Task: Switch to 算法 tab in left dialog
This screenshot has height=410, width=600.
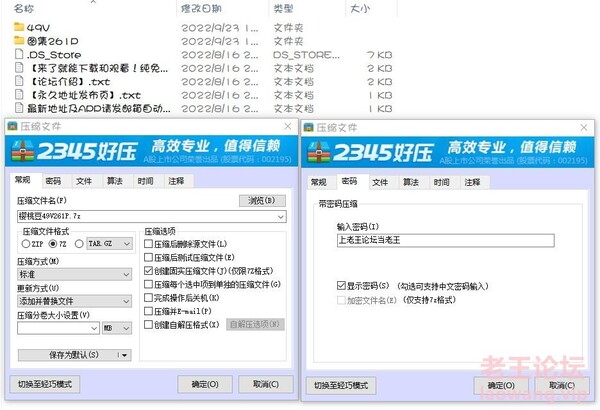Action: pyautogui.click(x=114, y=181)
